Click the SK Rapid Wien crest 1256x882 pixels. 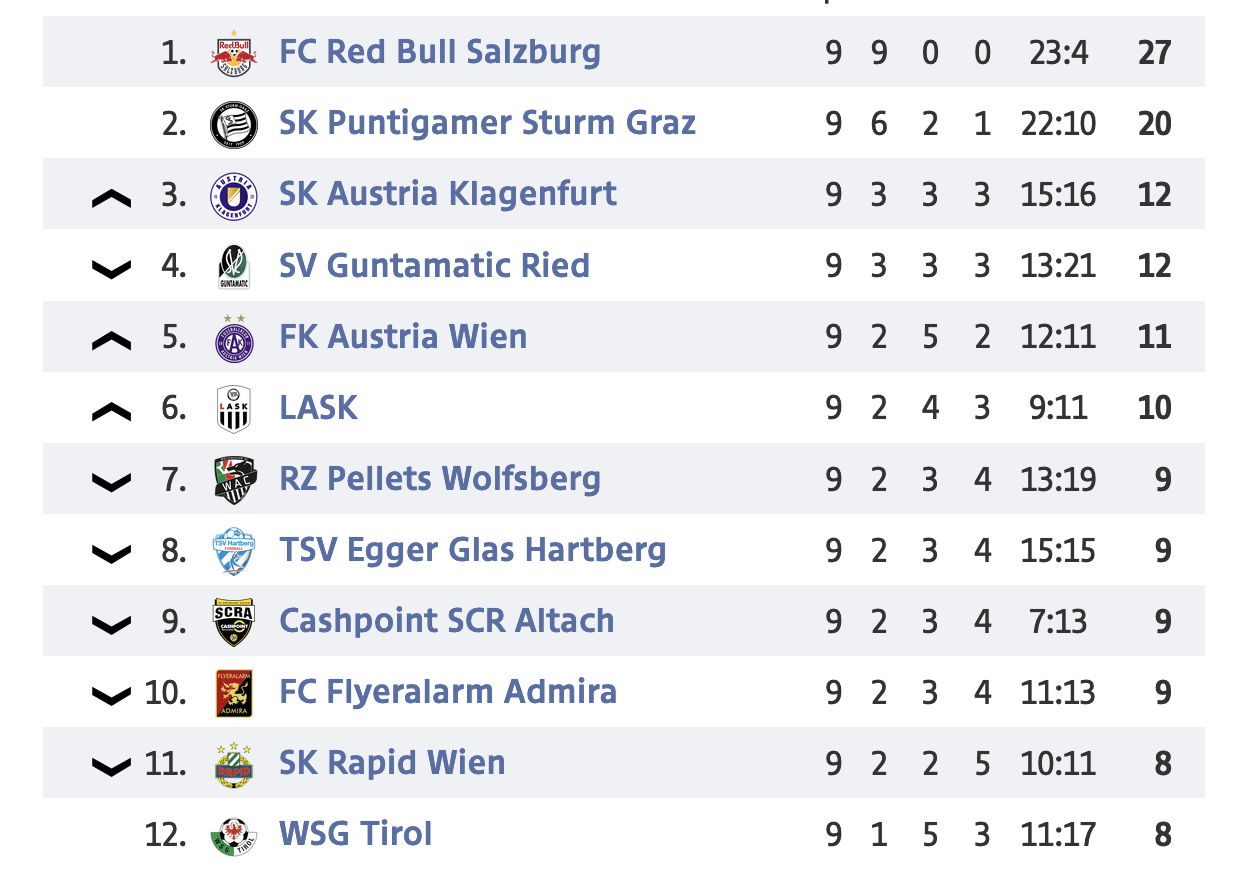tap(234, 764)
